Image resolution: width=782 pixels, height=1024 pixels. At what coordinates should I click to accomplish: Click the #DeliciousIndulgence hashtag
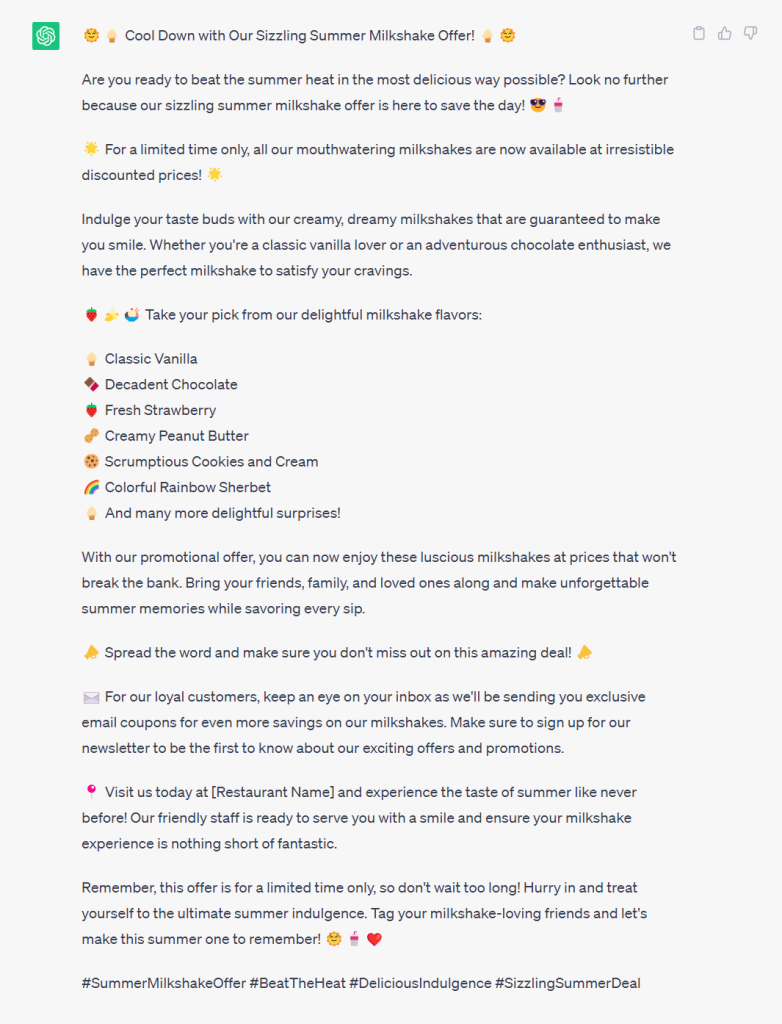click(420, 983)
